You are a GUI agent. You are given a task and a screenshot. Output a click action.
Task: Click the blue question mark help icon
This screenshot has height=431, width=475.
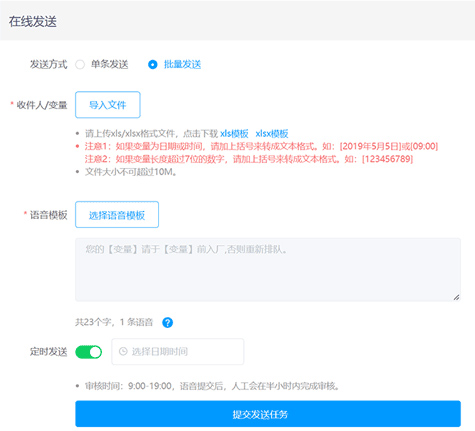tap(167, 322)
